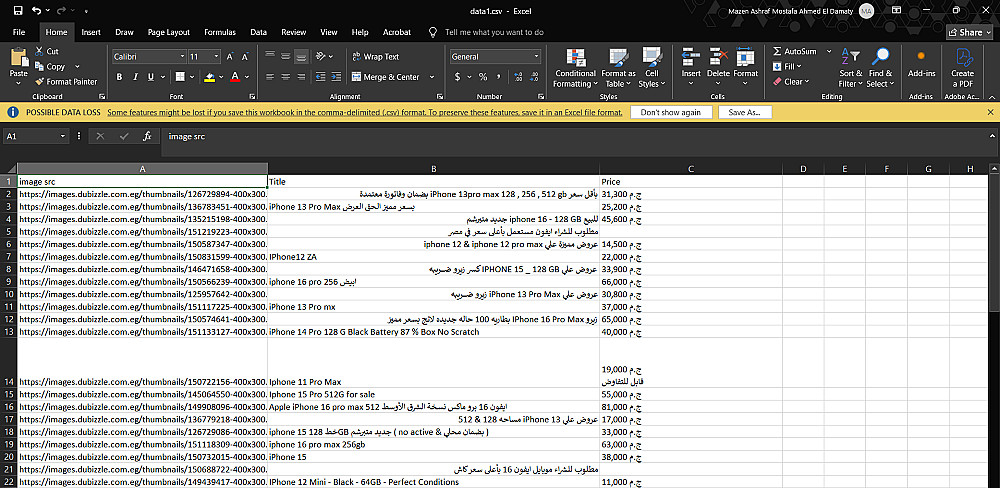Viewport: 1000px width, 488px height.
Task: Toggle underline formatting
Action: click(152, 76)
